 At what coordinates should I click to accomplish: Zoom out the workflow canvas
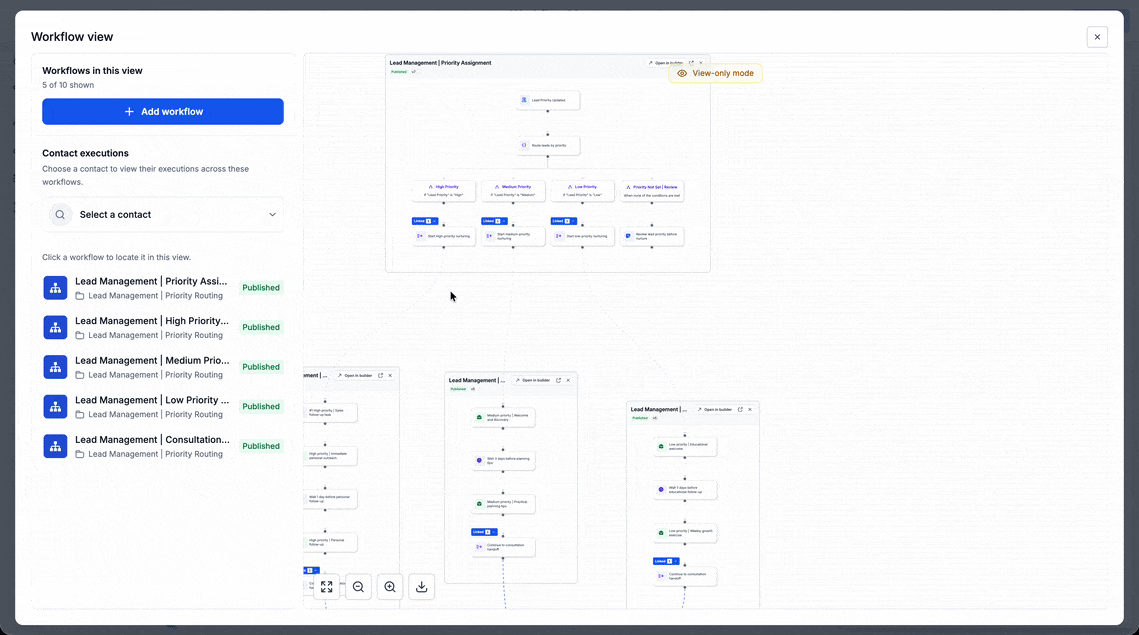pyautogui.click(x=358, y=587)
